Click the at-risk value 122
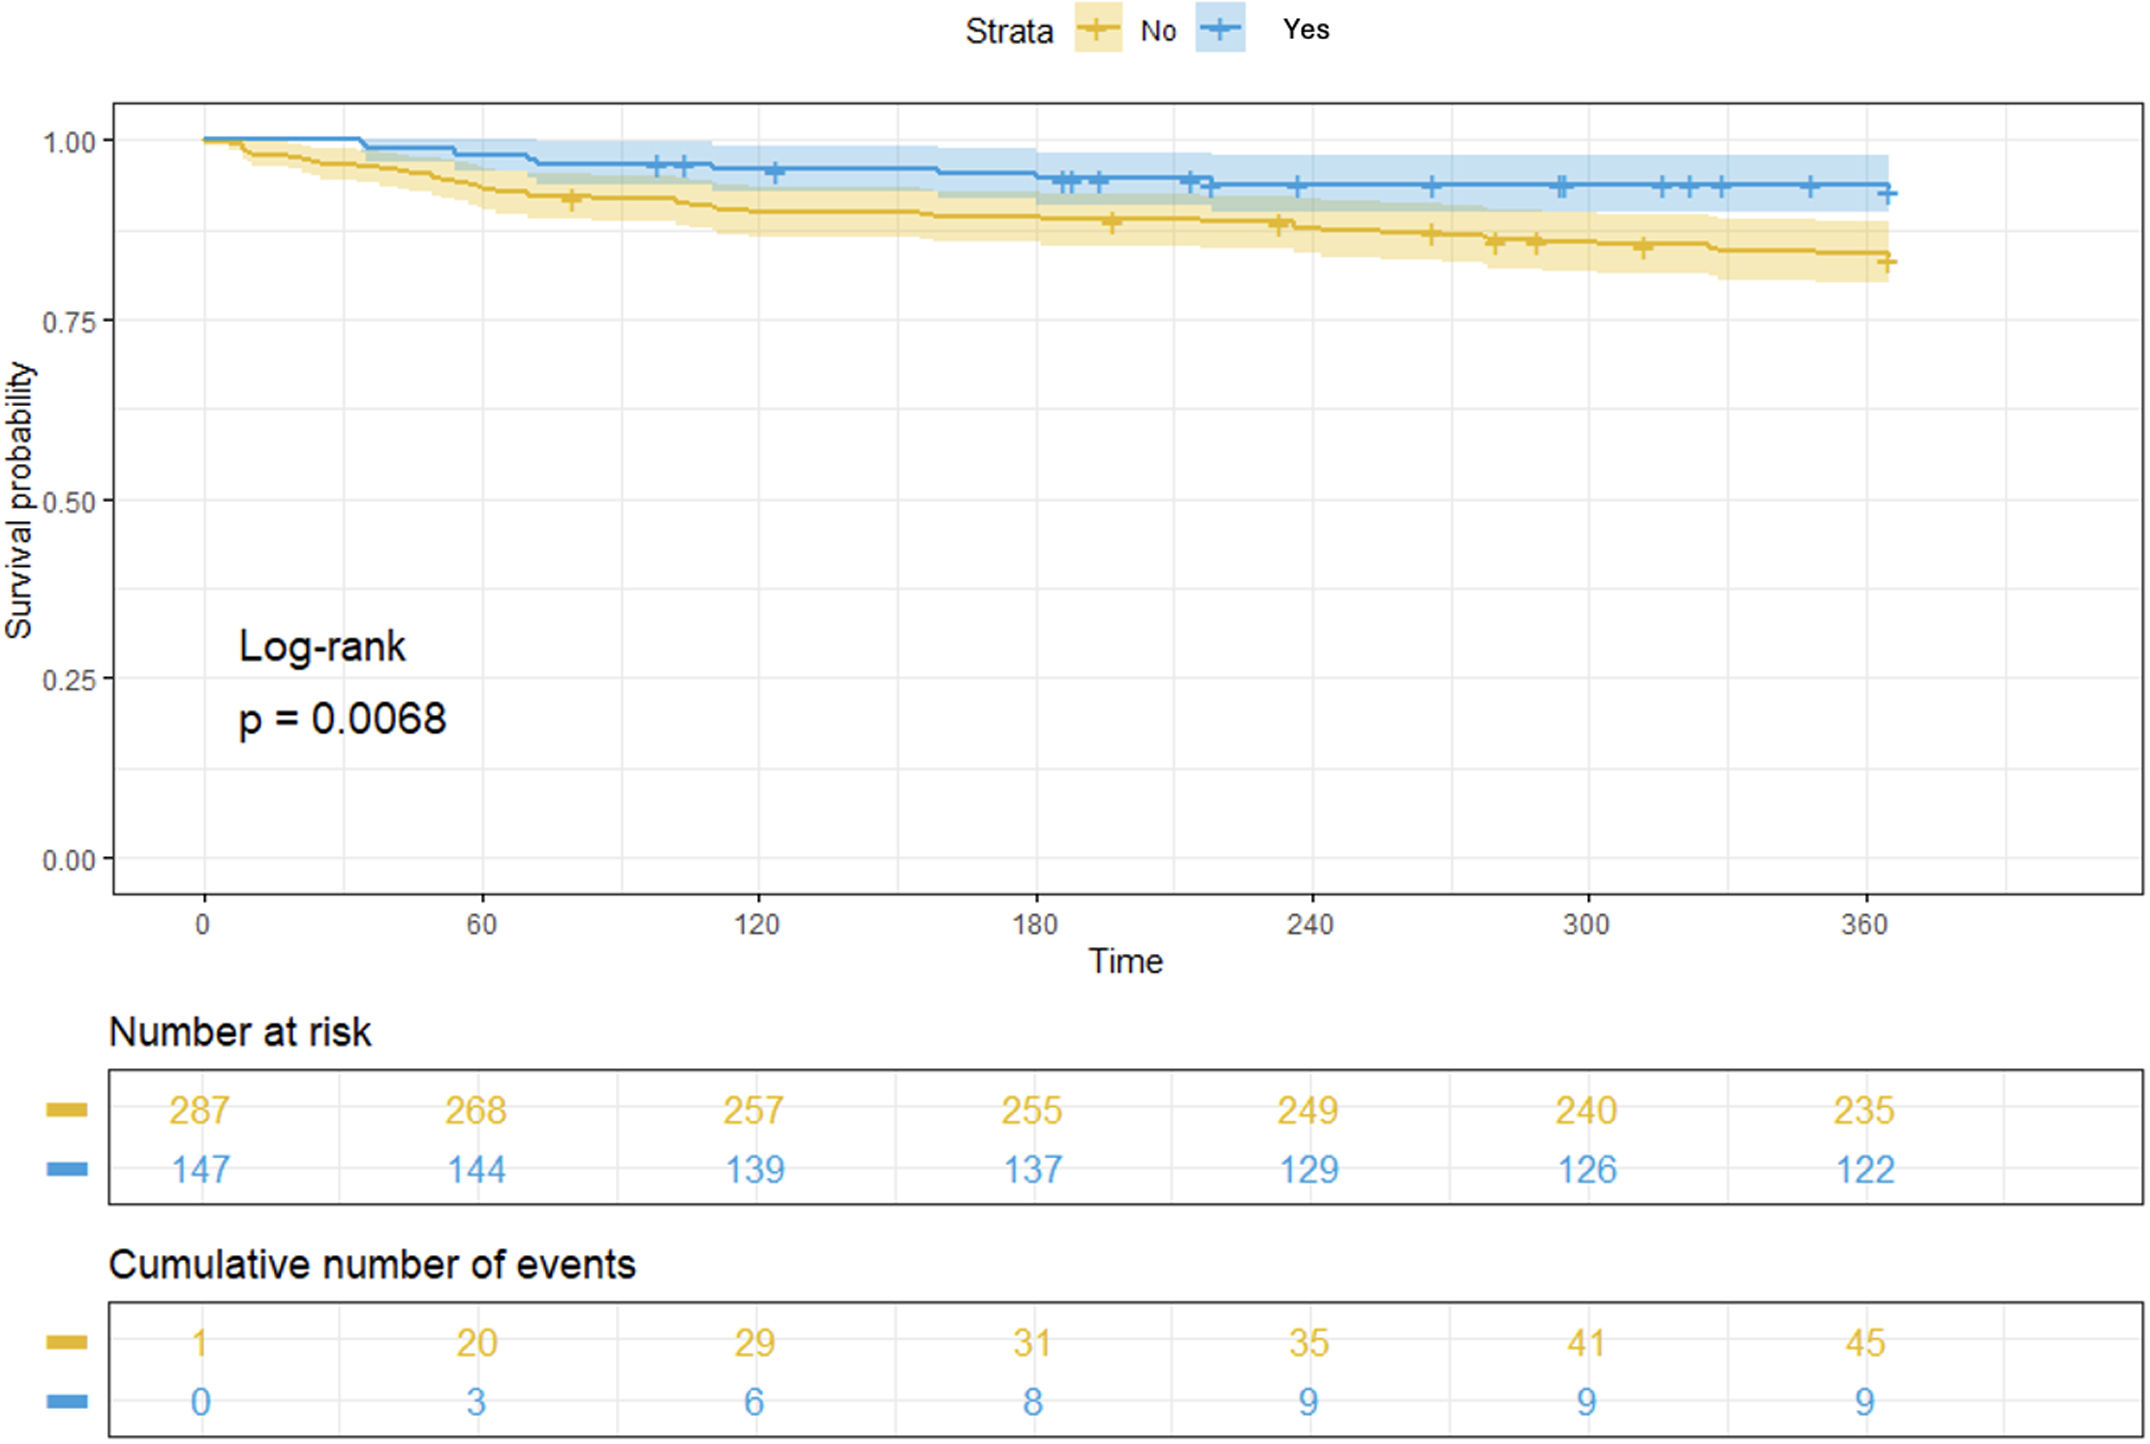The height and width of the screenshot is (1444, 2150). (1865, 1170)
